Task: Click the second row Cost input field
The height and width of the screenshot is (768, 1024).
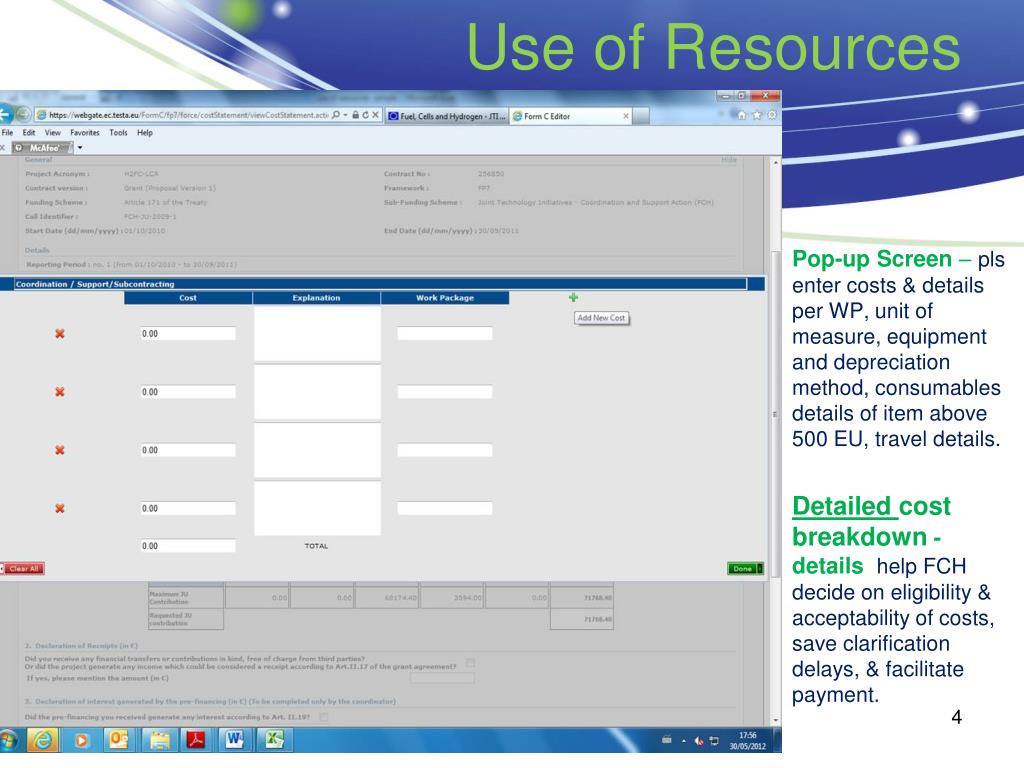Action: pos(188,392)
